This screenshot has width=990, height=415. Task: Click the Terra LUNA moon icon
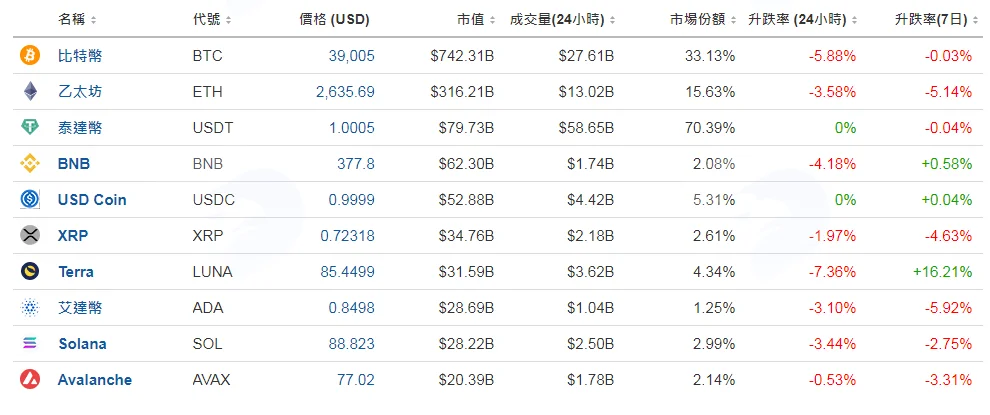(30, 272)
